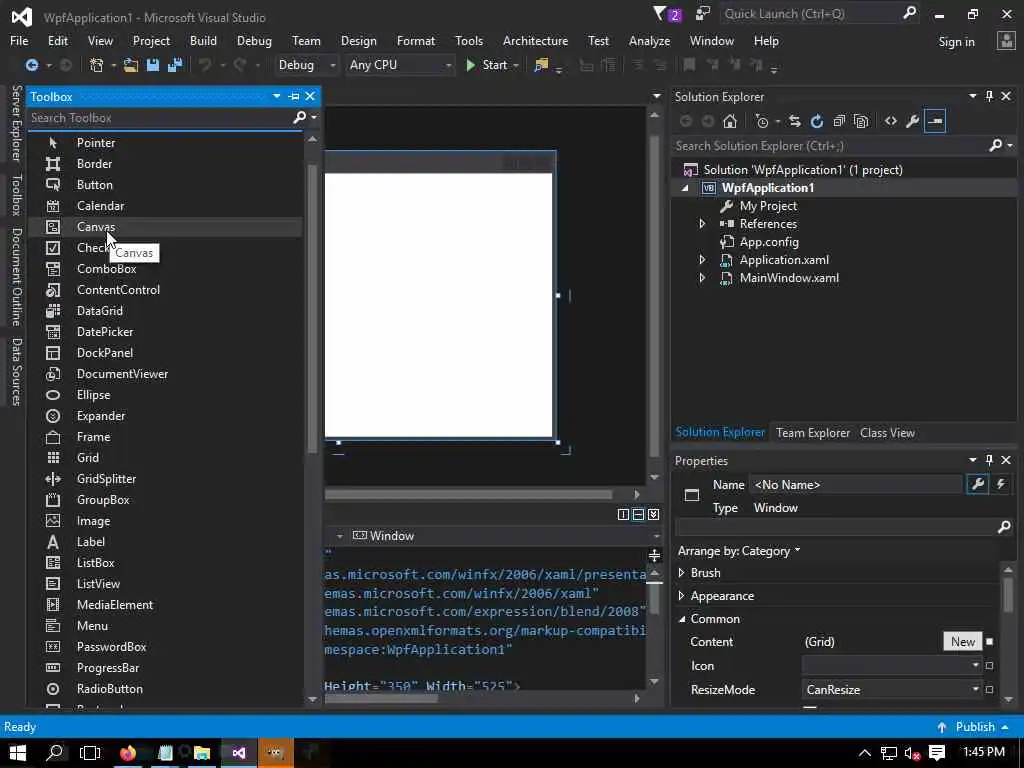
Task: Collapse the Common property category
Action: tap(681, 619)
